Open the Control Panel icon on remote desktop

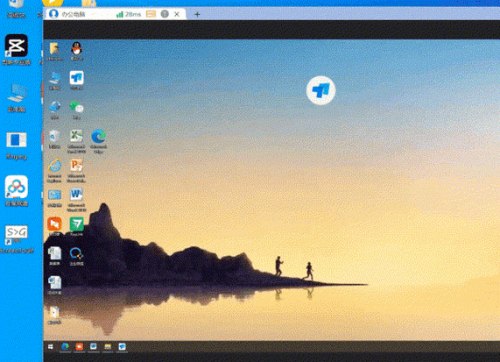coord(55,195)
